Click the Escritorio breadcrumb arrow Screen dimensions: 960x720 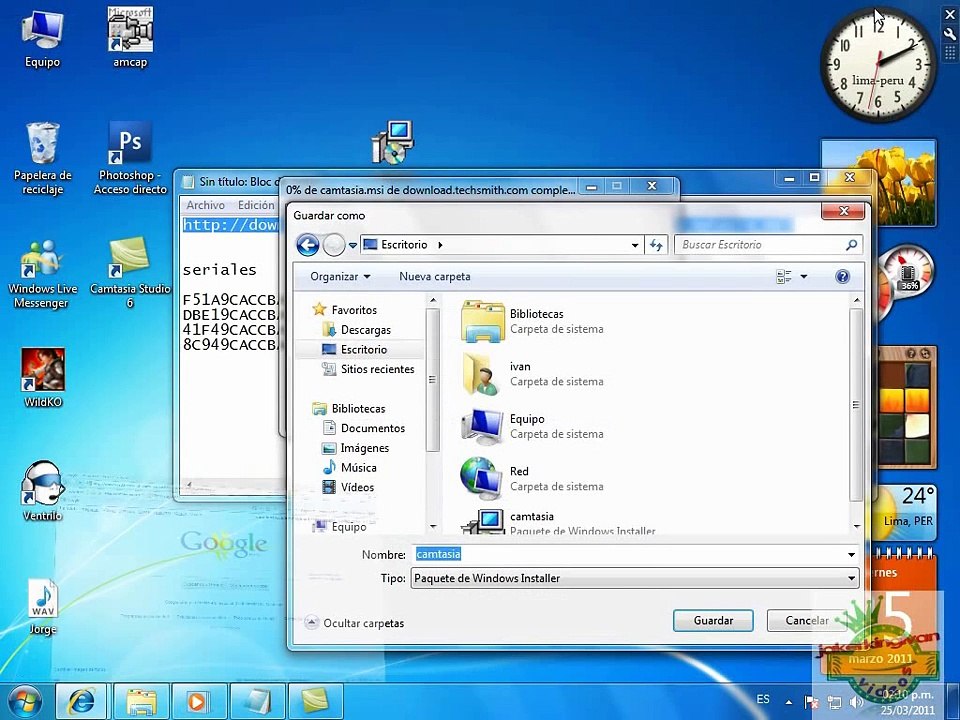coord(440,245)
